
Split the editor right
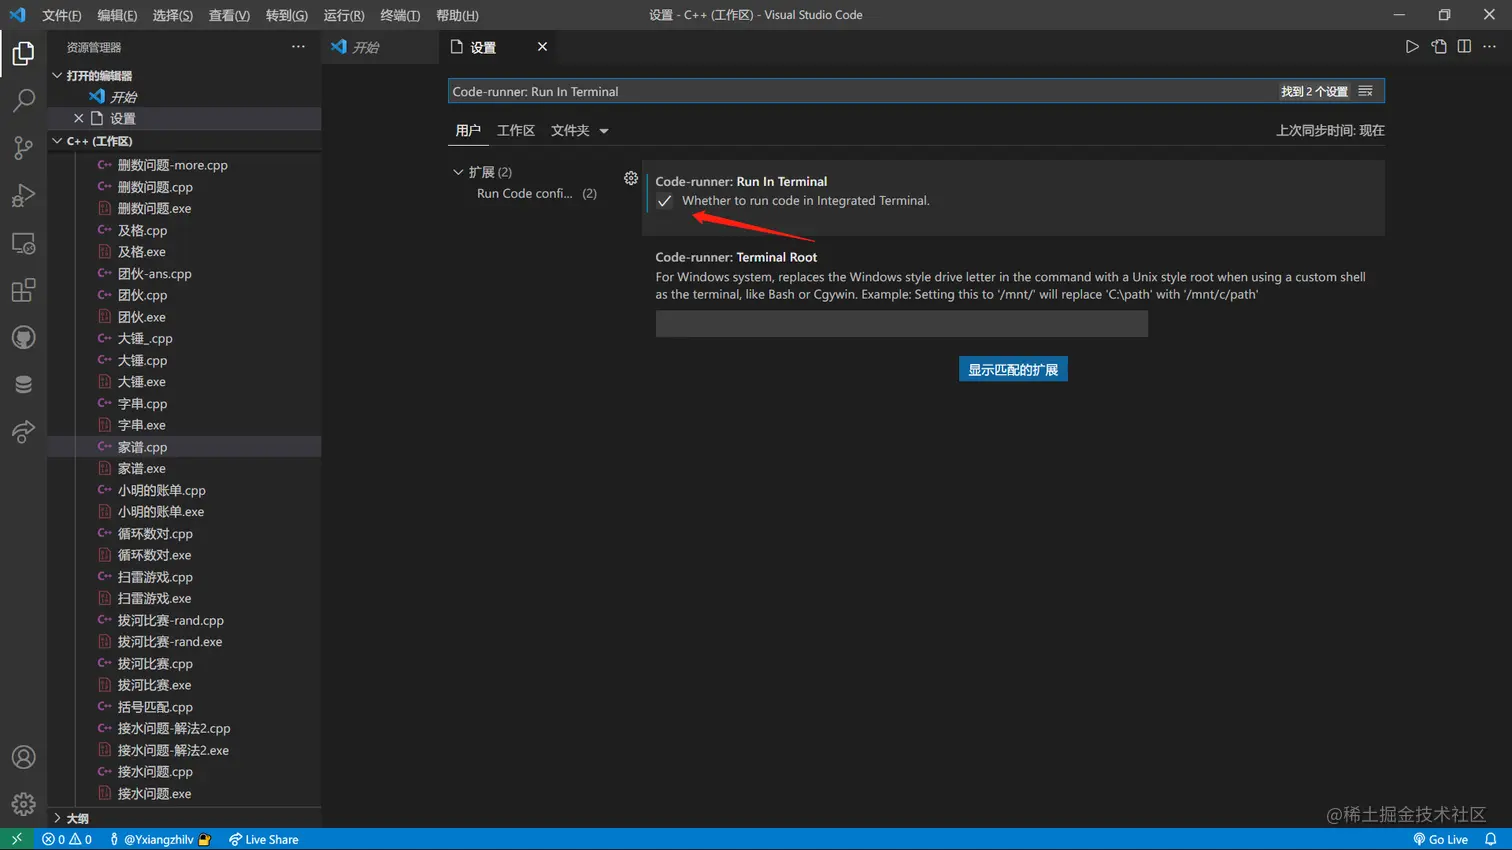[x=1464, y=47]
